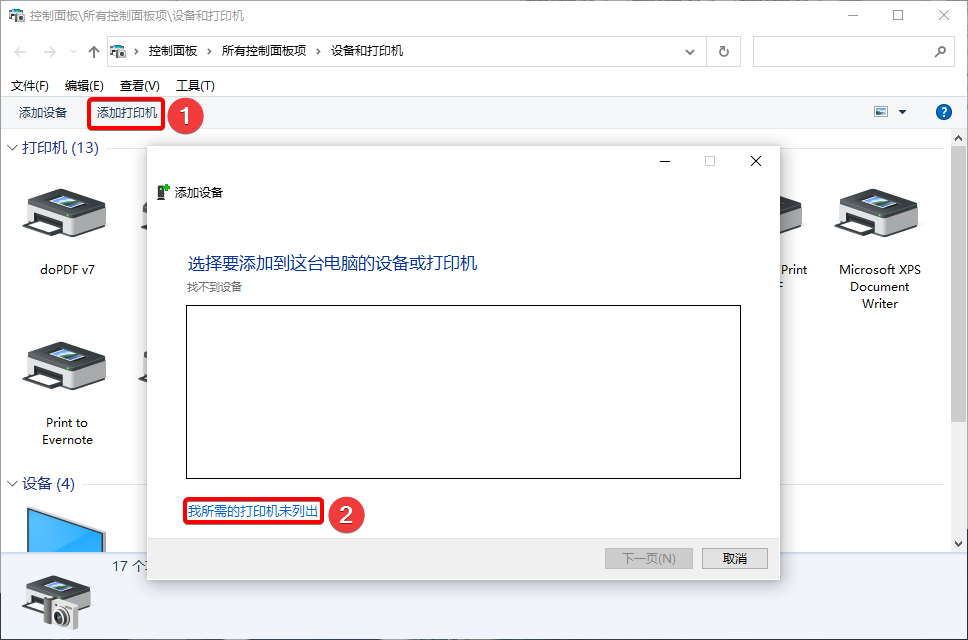Go up one level with up arrow

(93, 52)
